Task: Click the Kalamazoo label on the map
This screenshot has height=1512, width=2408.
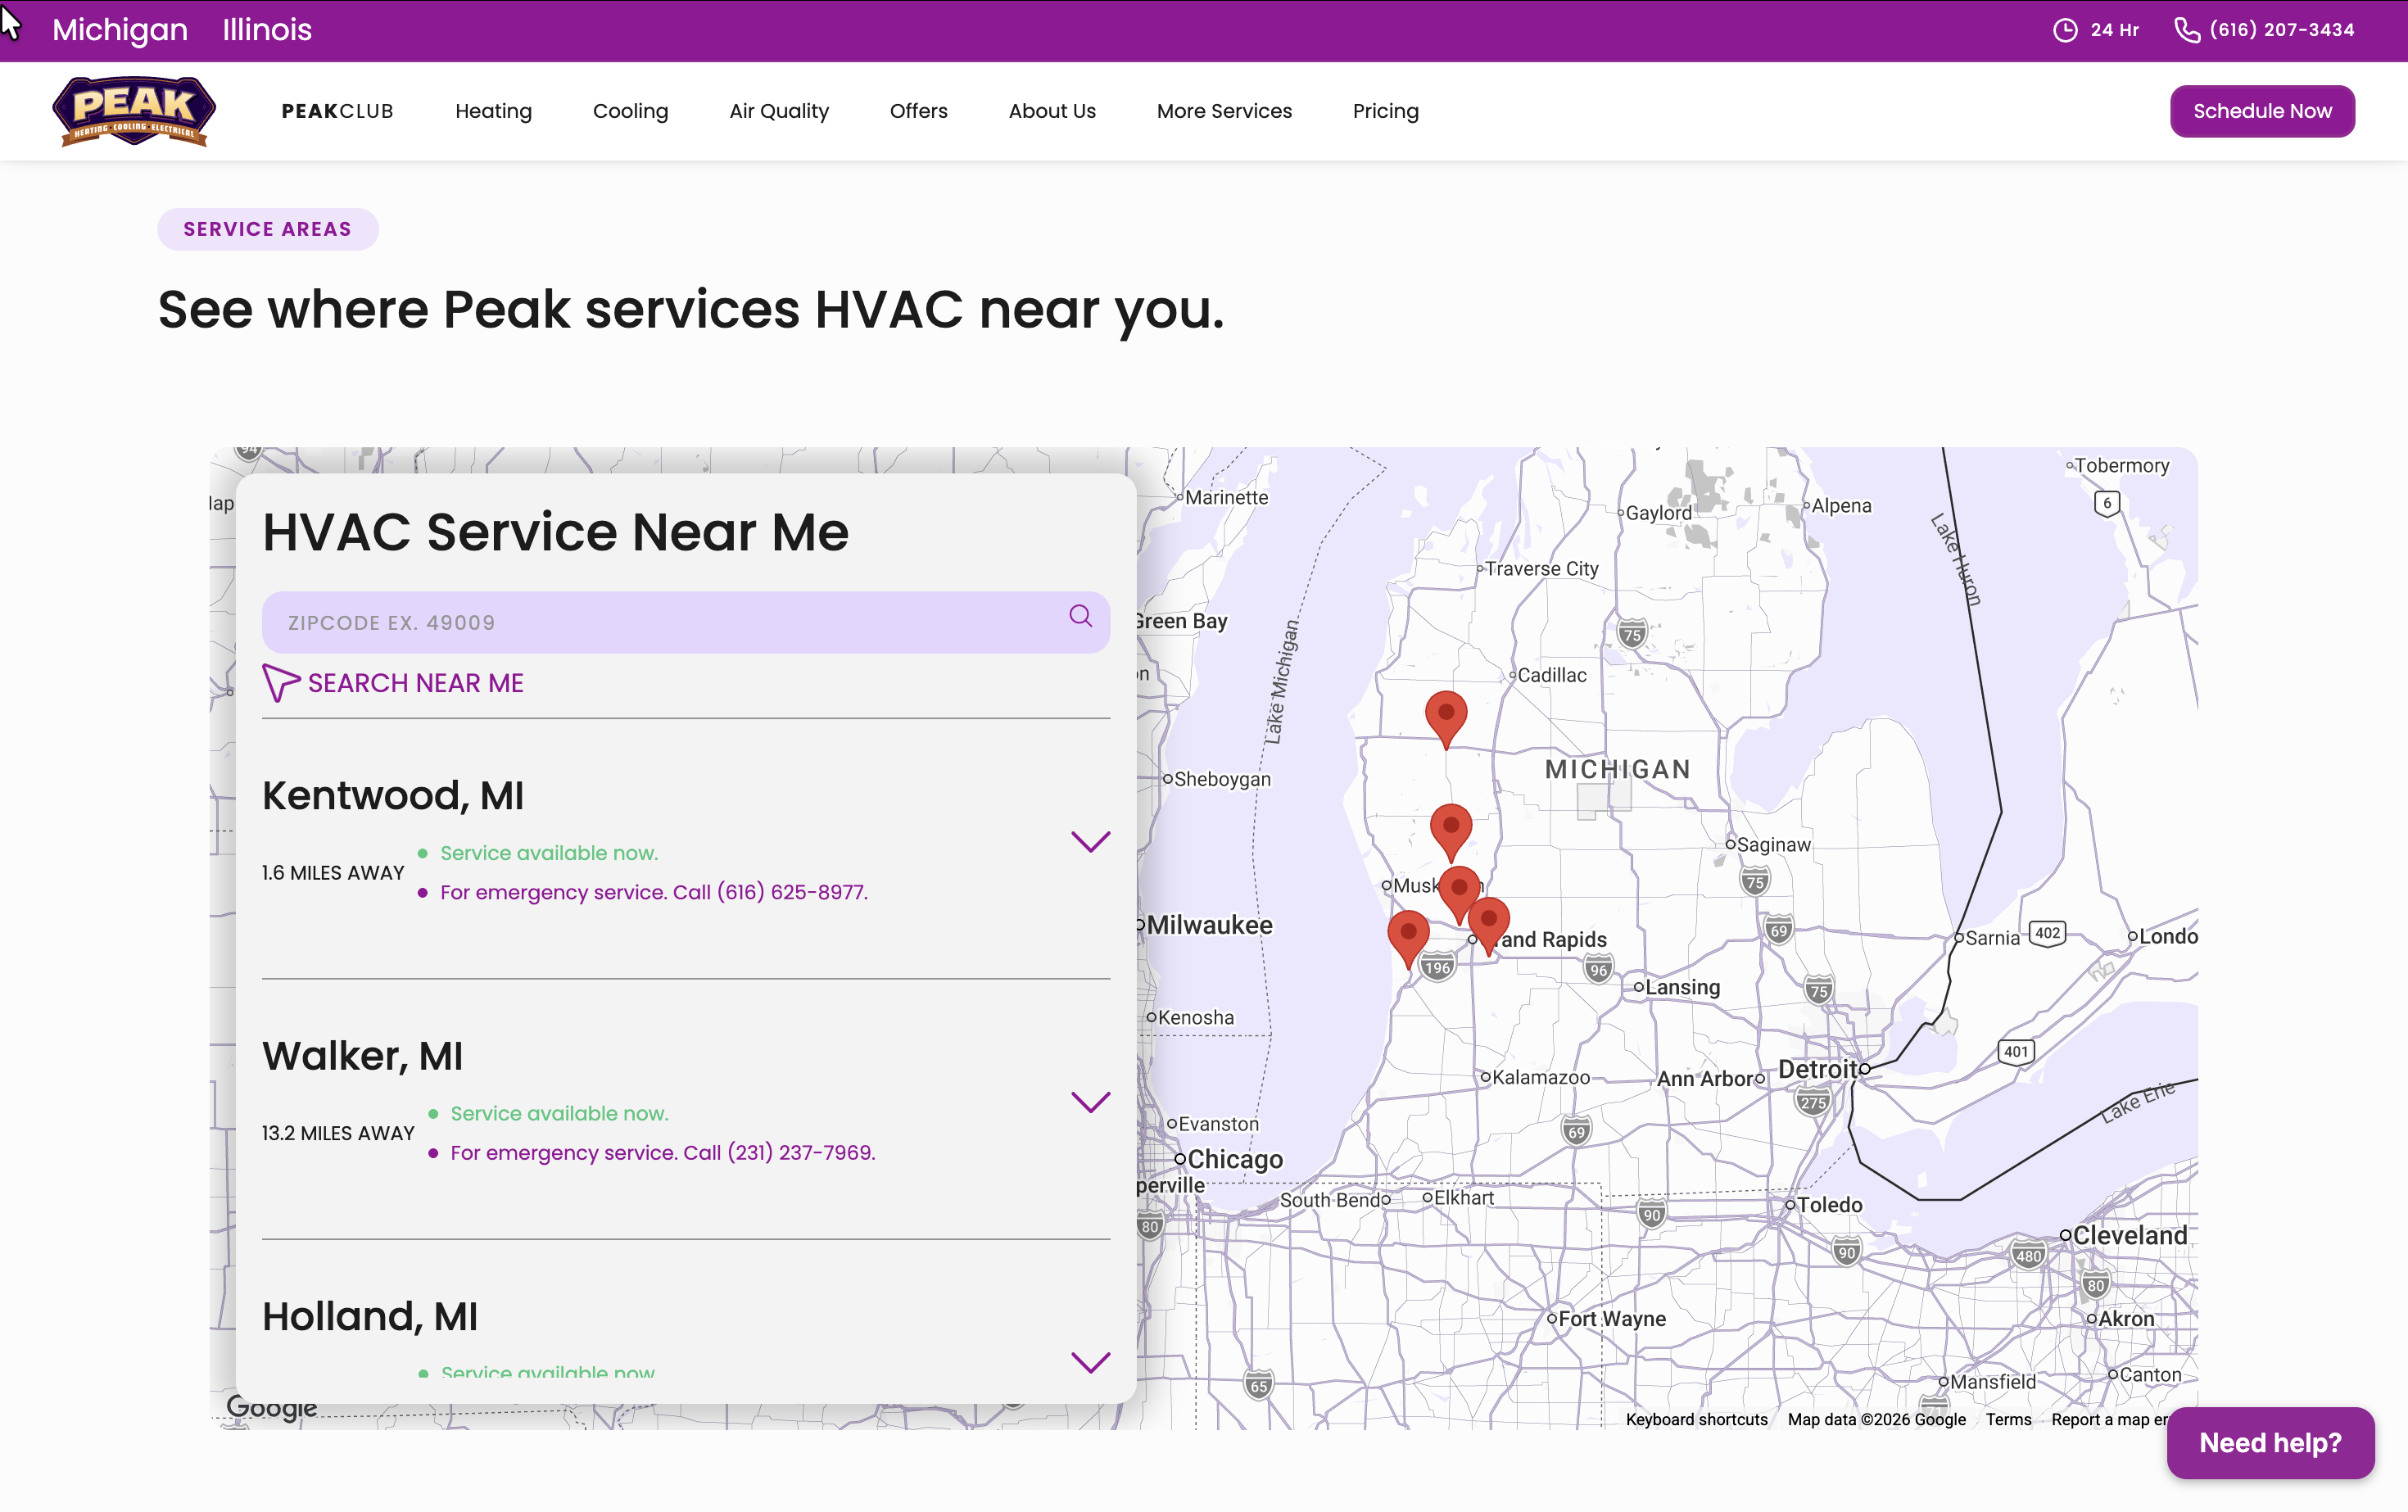Action: pyautogui.click(x=1541, y=1077)
